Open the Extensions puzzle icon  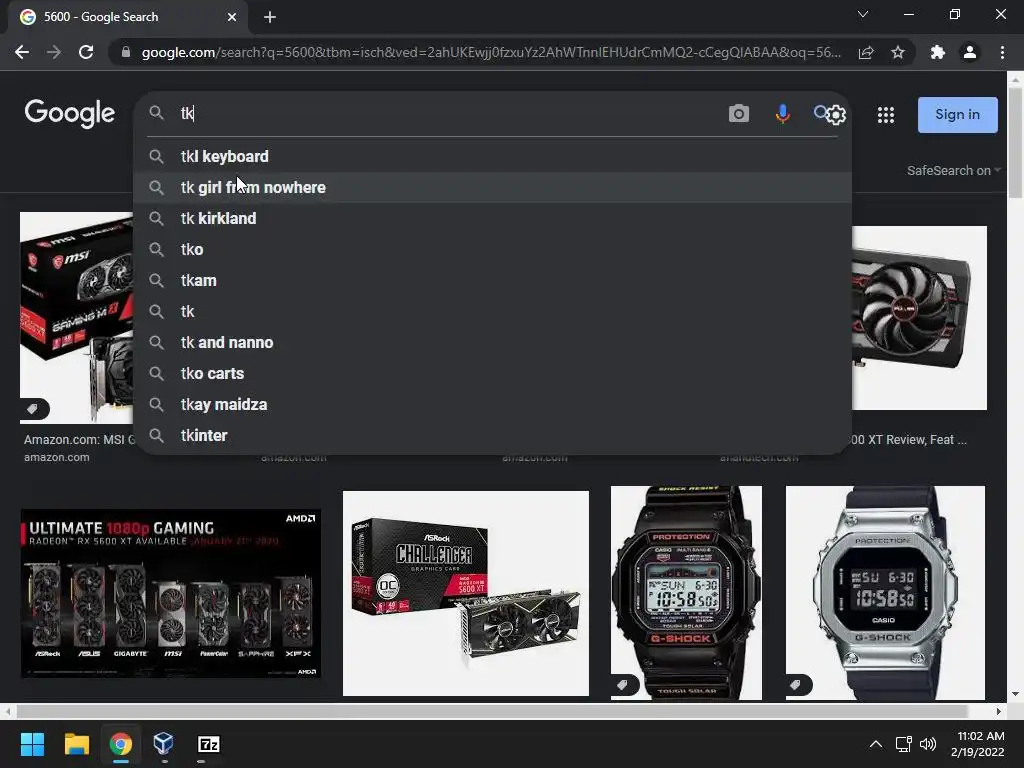[x=938, y=52]
